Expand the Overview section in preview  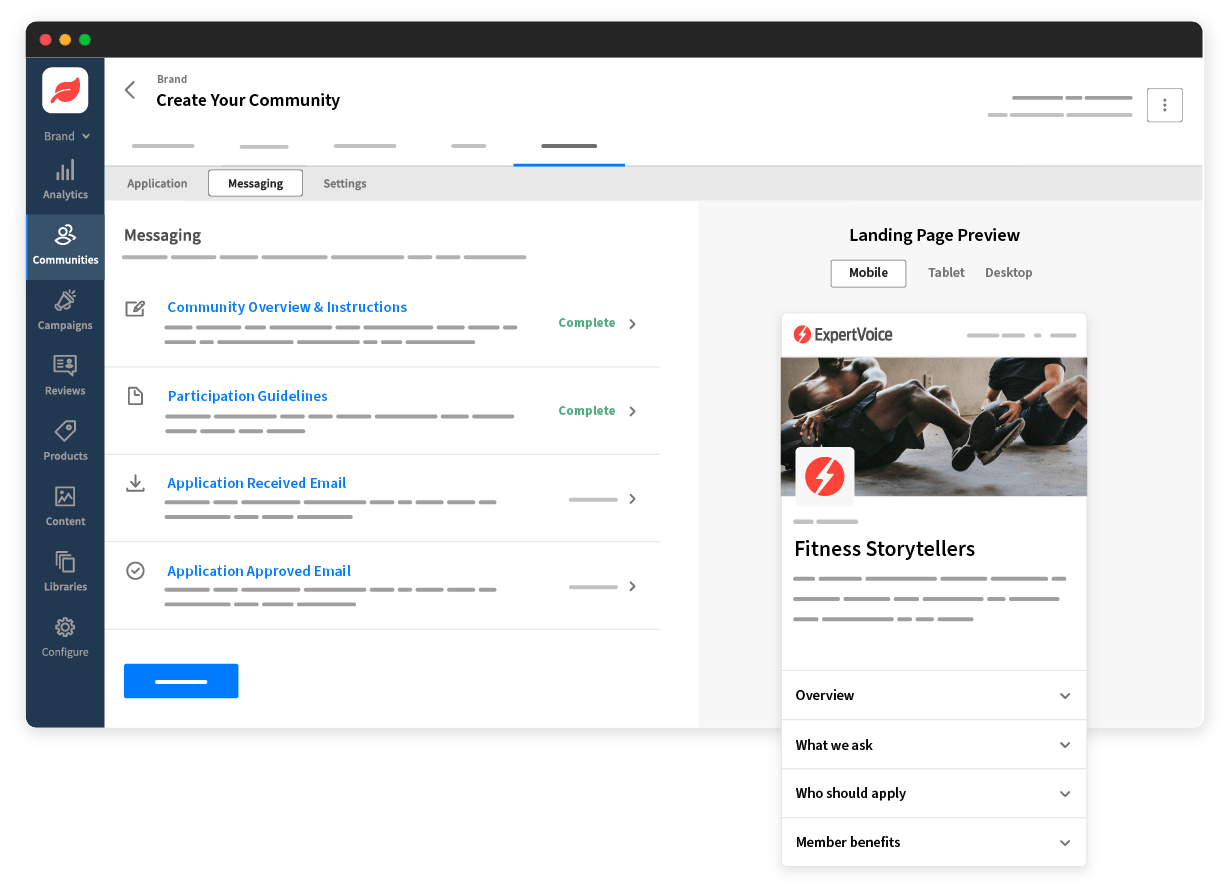pos(933,694)
